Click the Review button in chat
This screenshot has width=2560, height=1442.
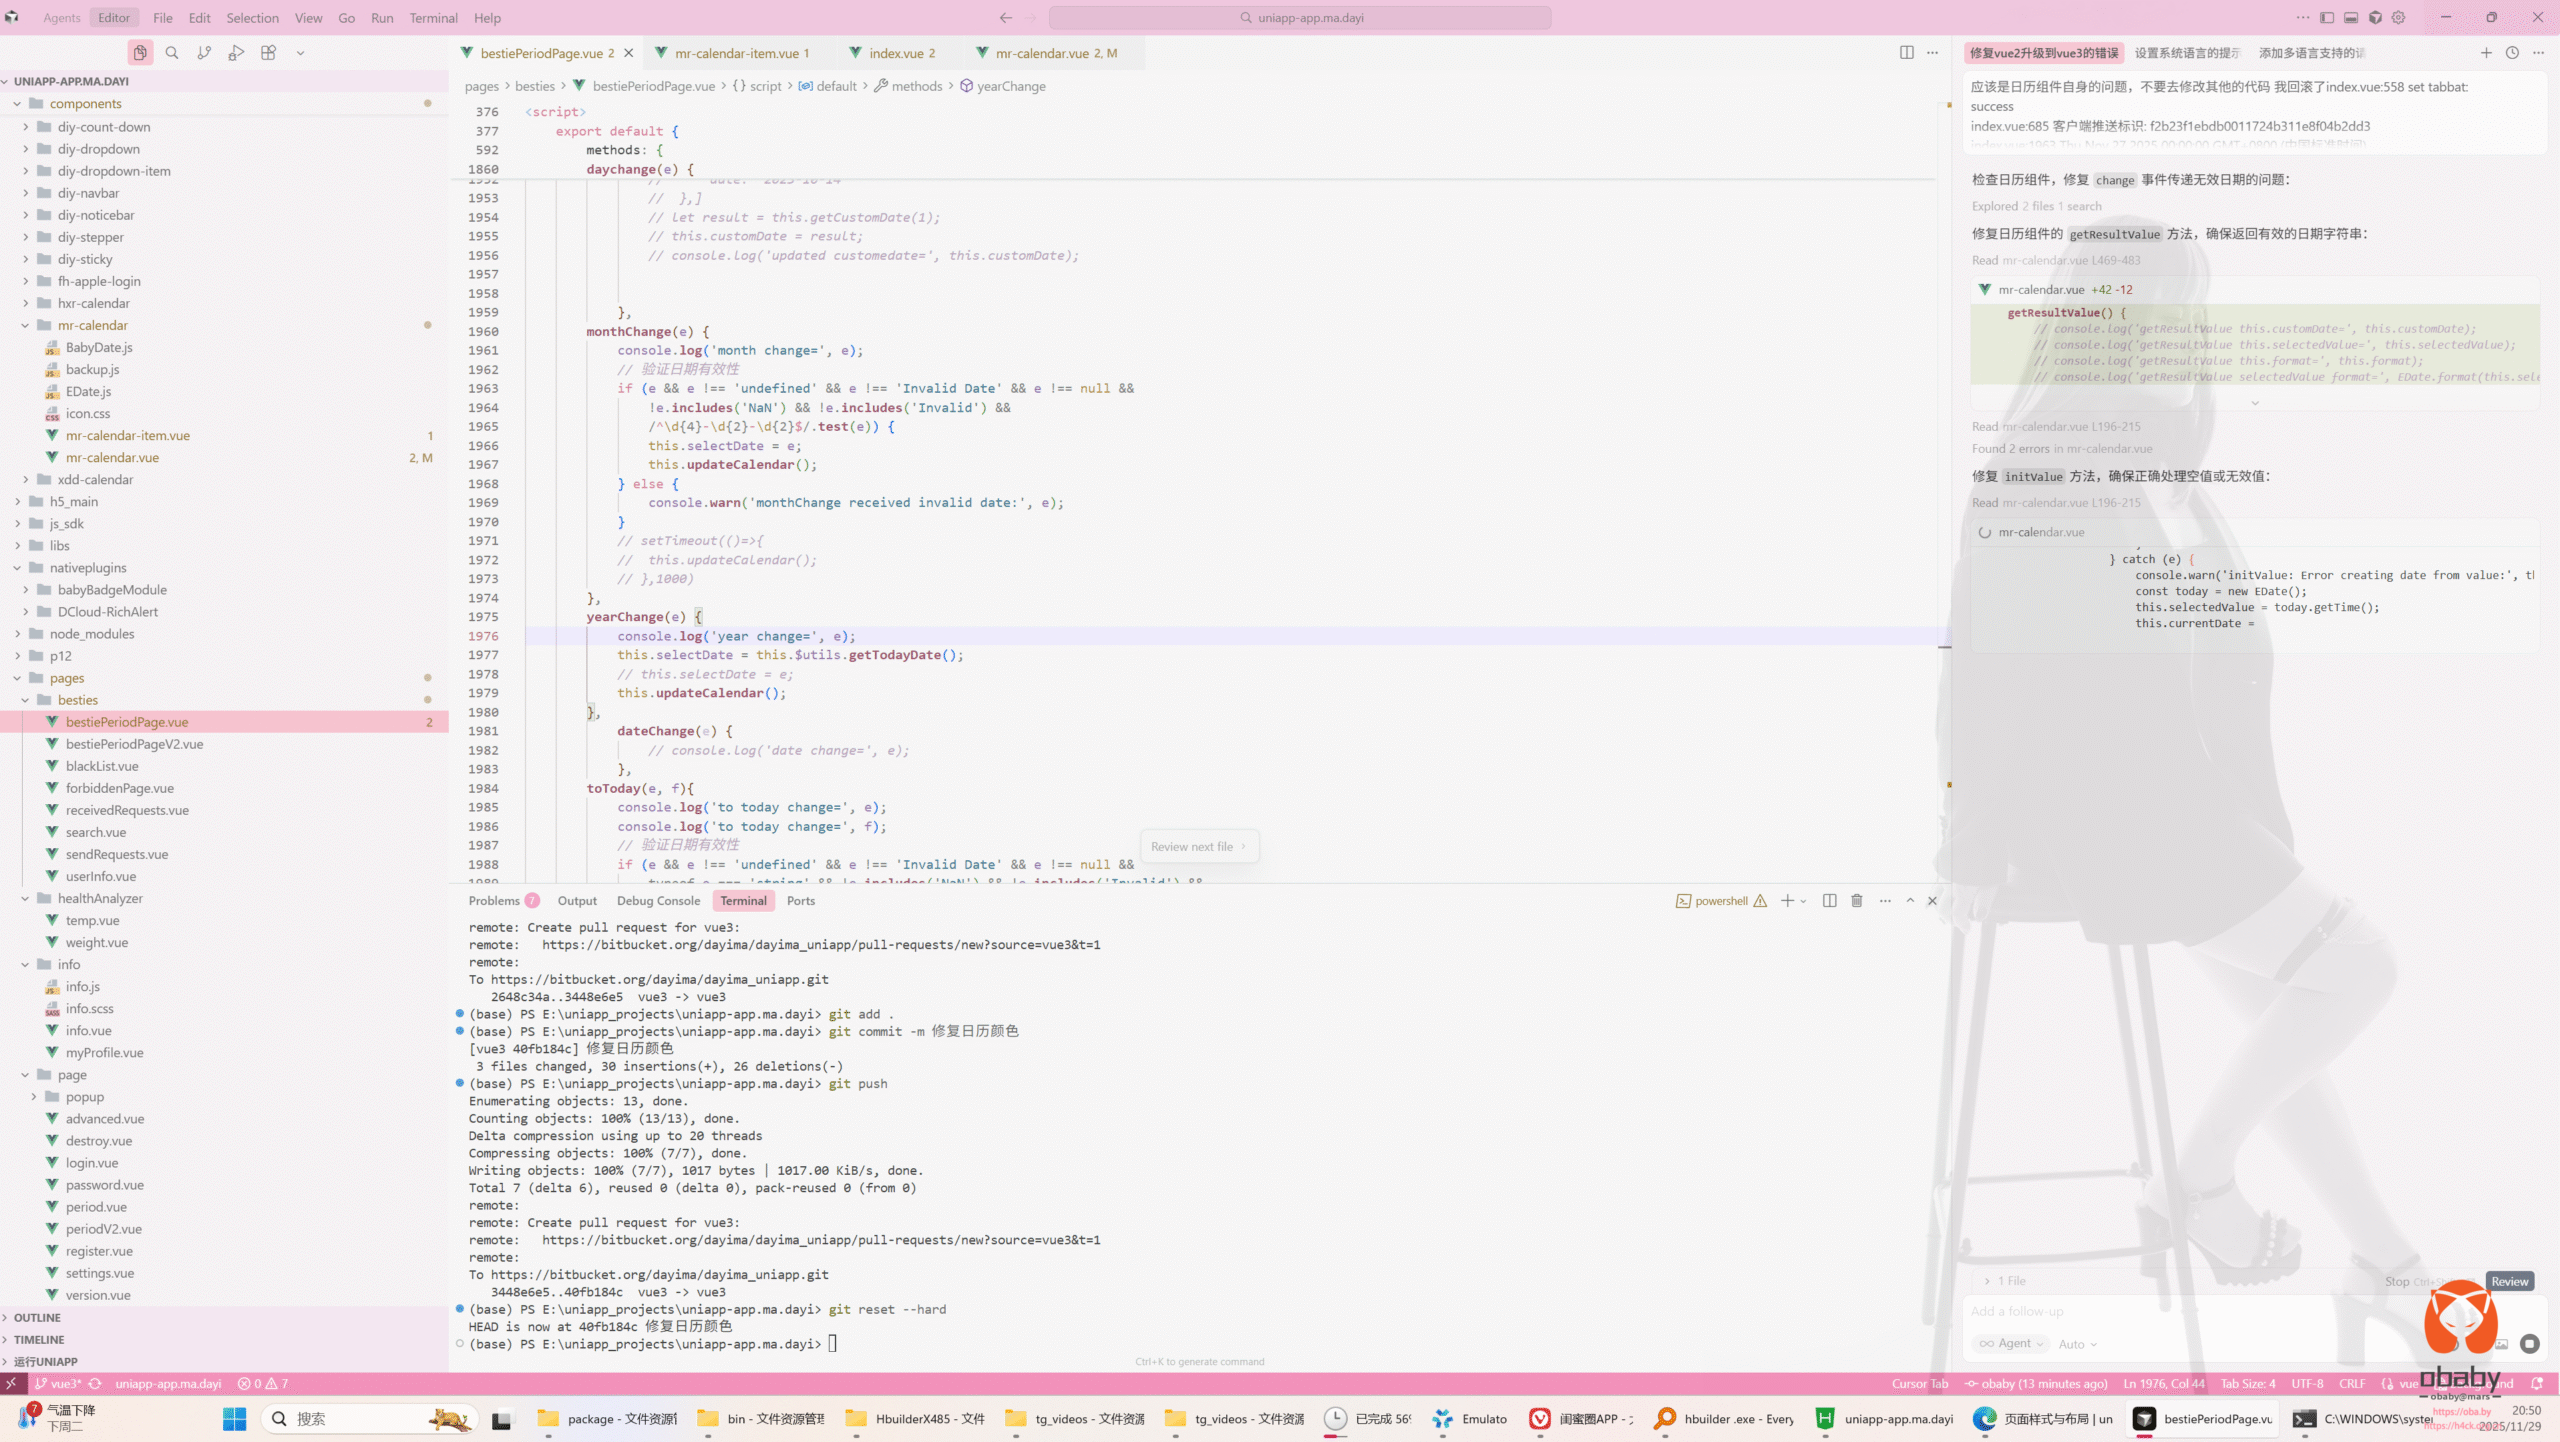point(2509,1282)
